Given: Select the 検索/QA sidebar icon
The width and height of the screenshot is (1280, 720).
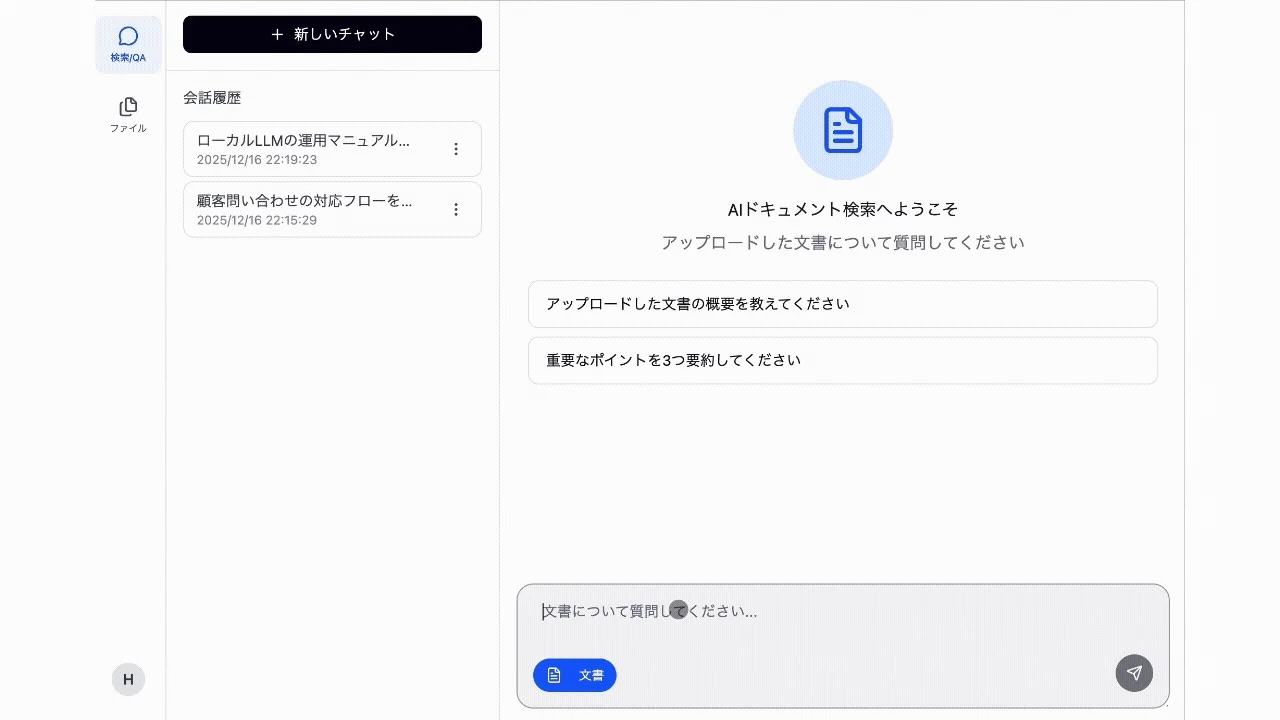Looking at the screenshot, I should (127, 44).
